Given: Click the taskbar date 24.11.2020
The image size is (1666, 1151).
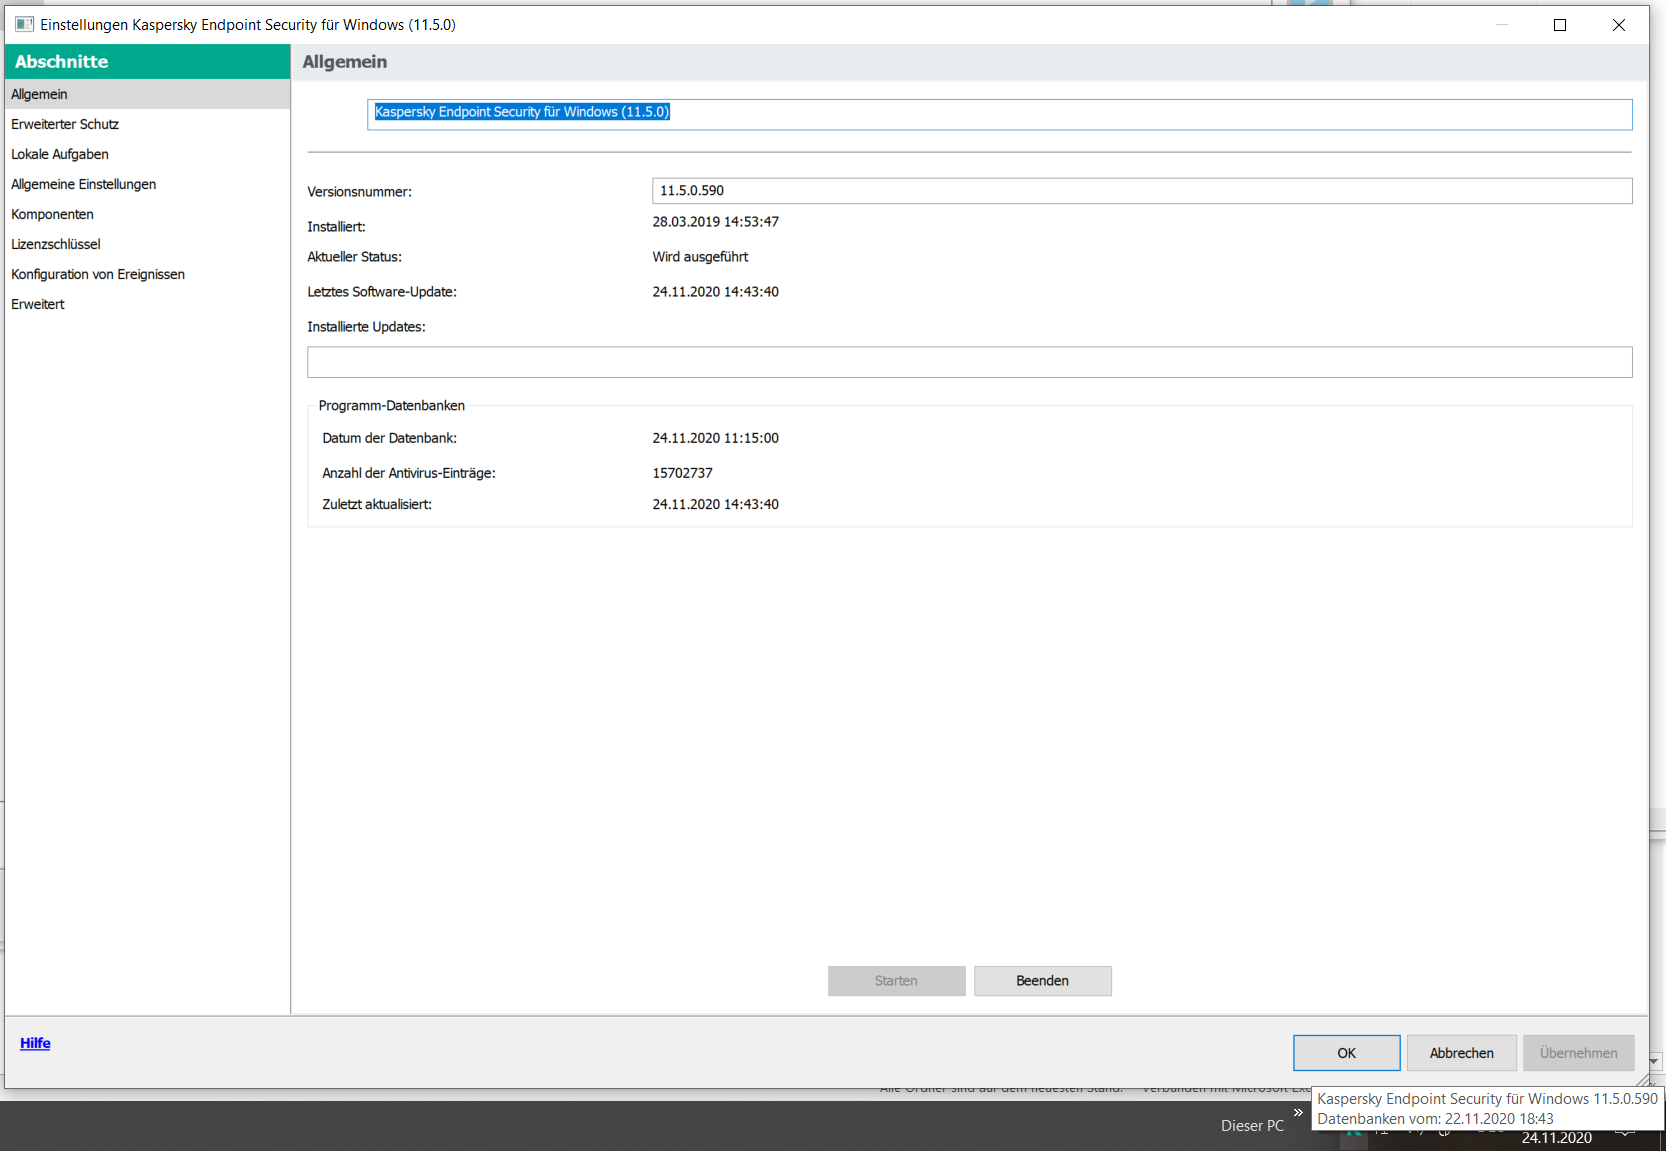Looking at the screenshot, I should [1557, 1138].
